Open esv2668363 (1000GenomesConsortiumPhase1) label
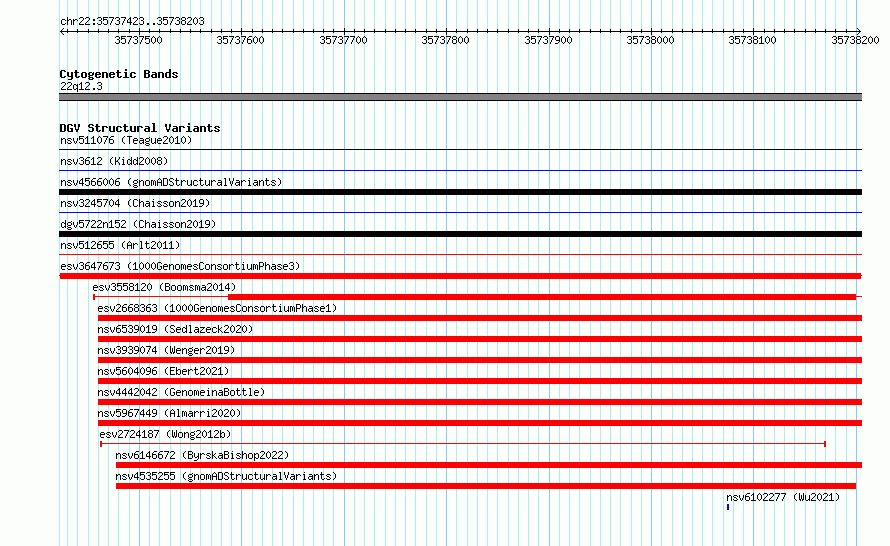Screen dimensions: 890x546 pos(217,308)
